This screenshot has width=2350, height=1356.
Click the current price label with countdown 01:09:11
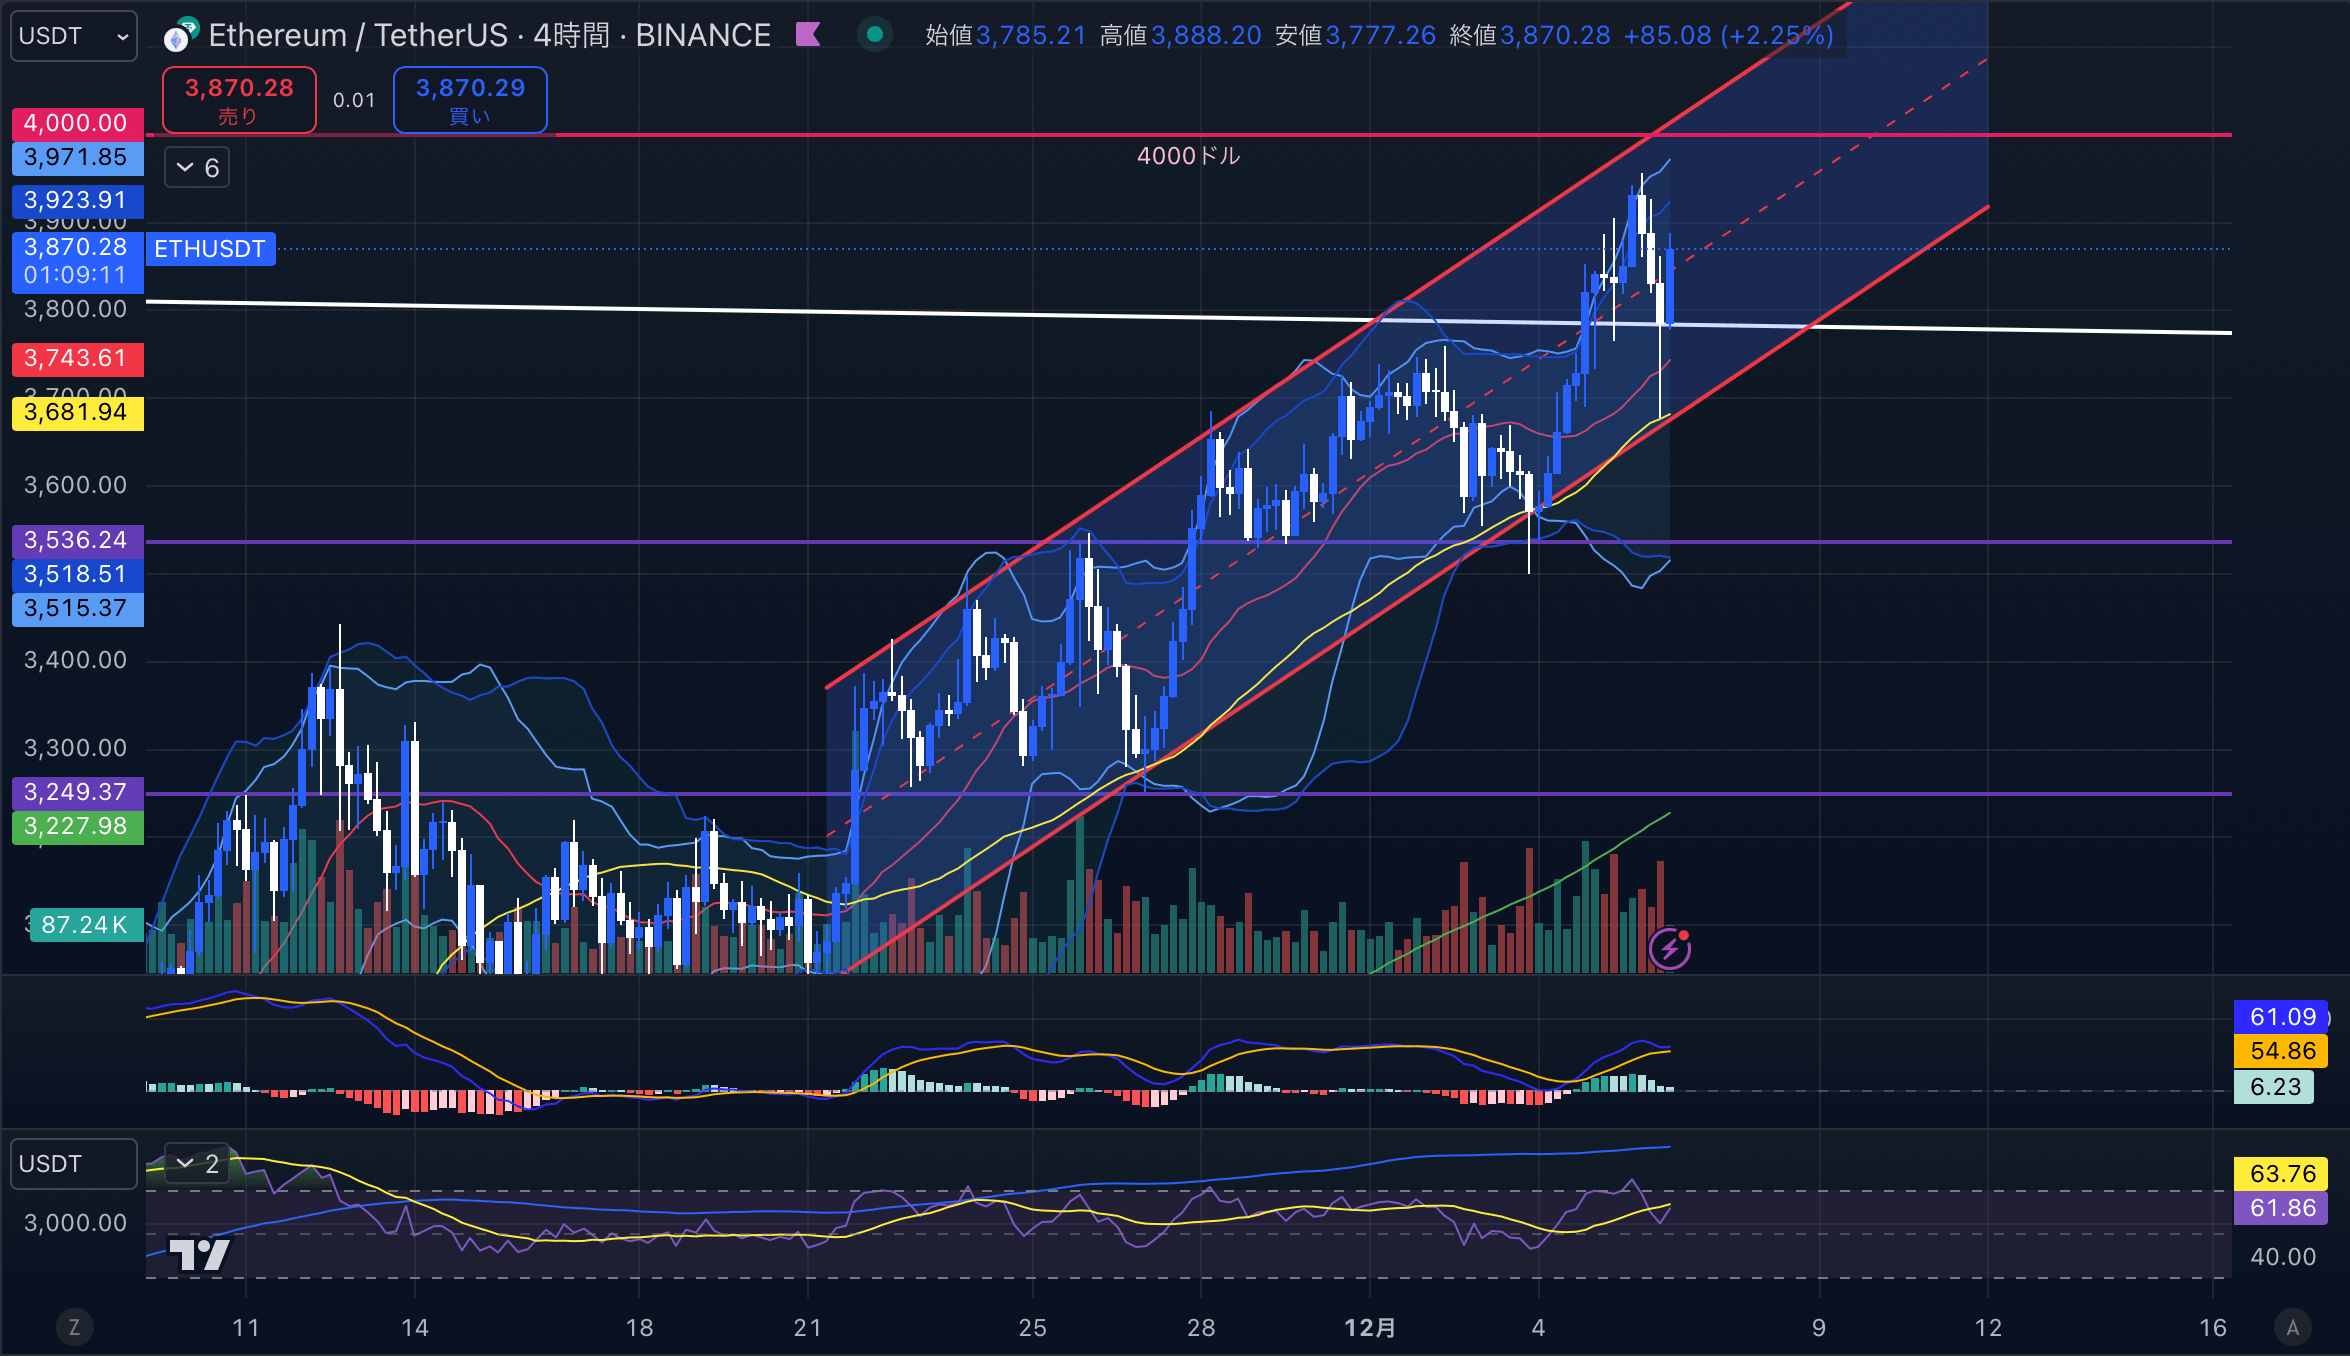click(77, 262)
